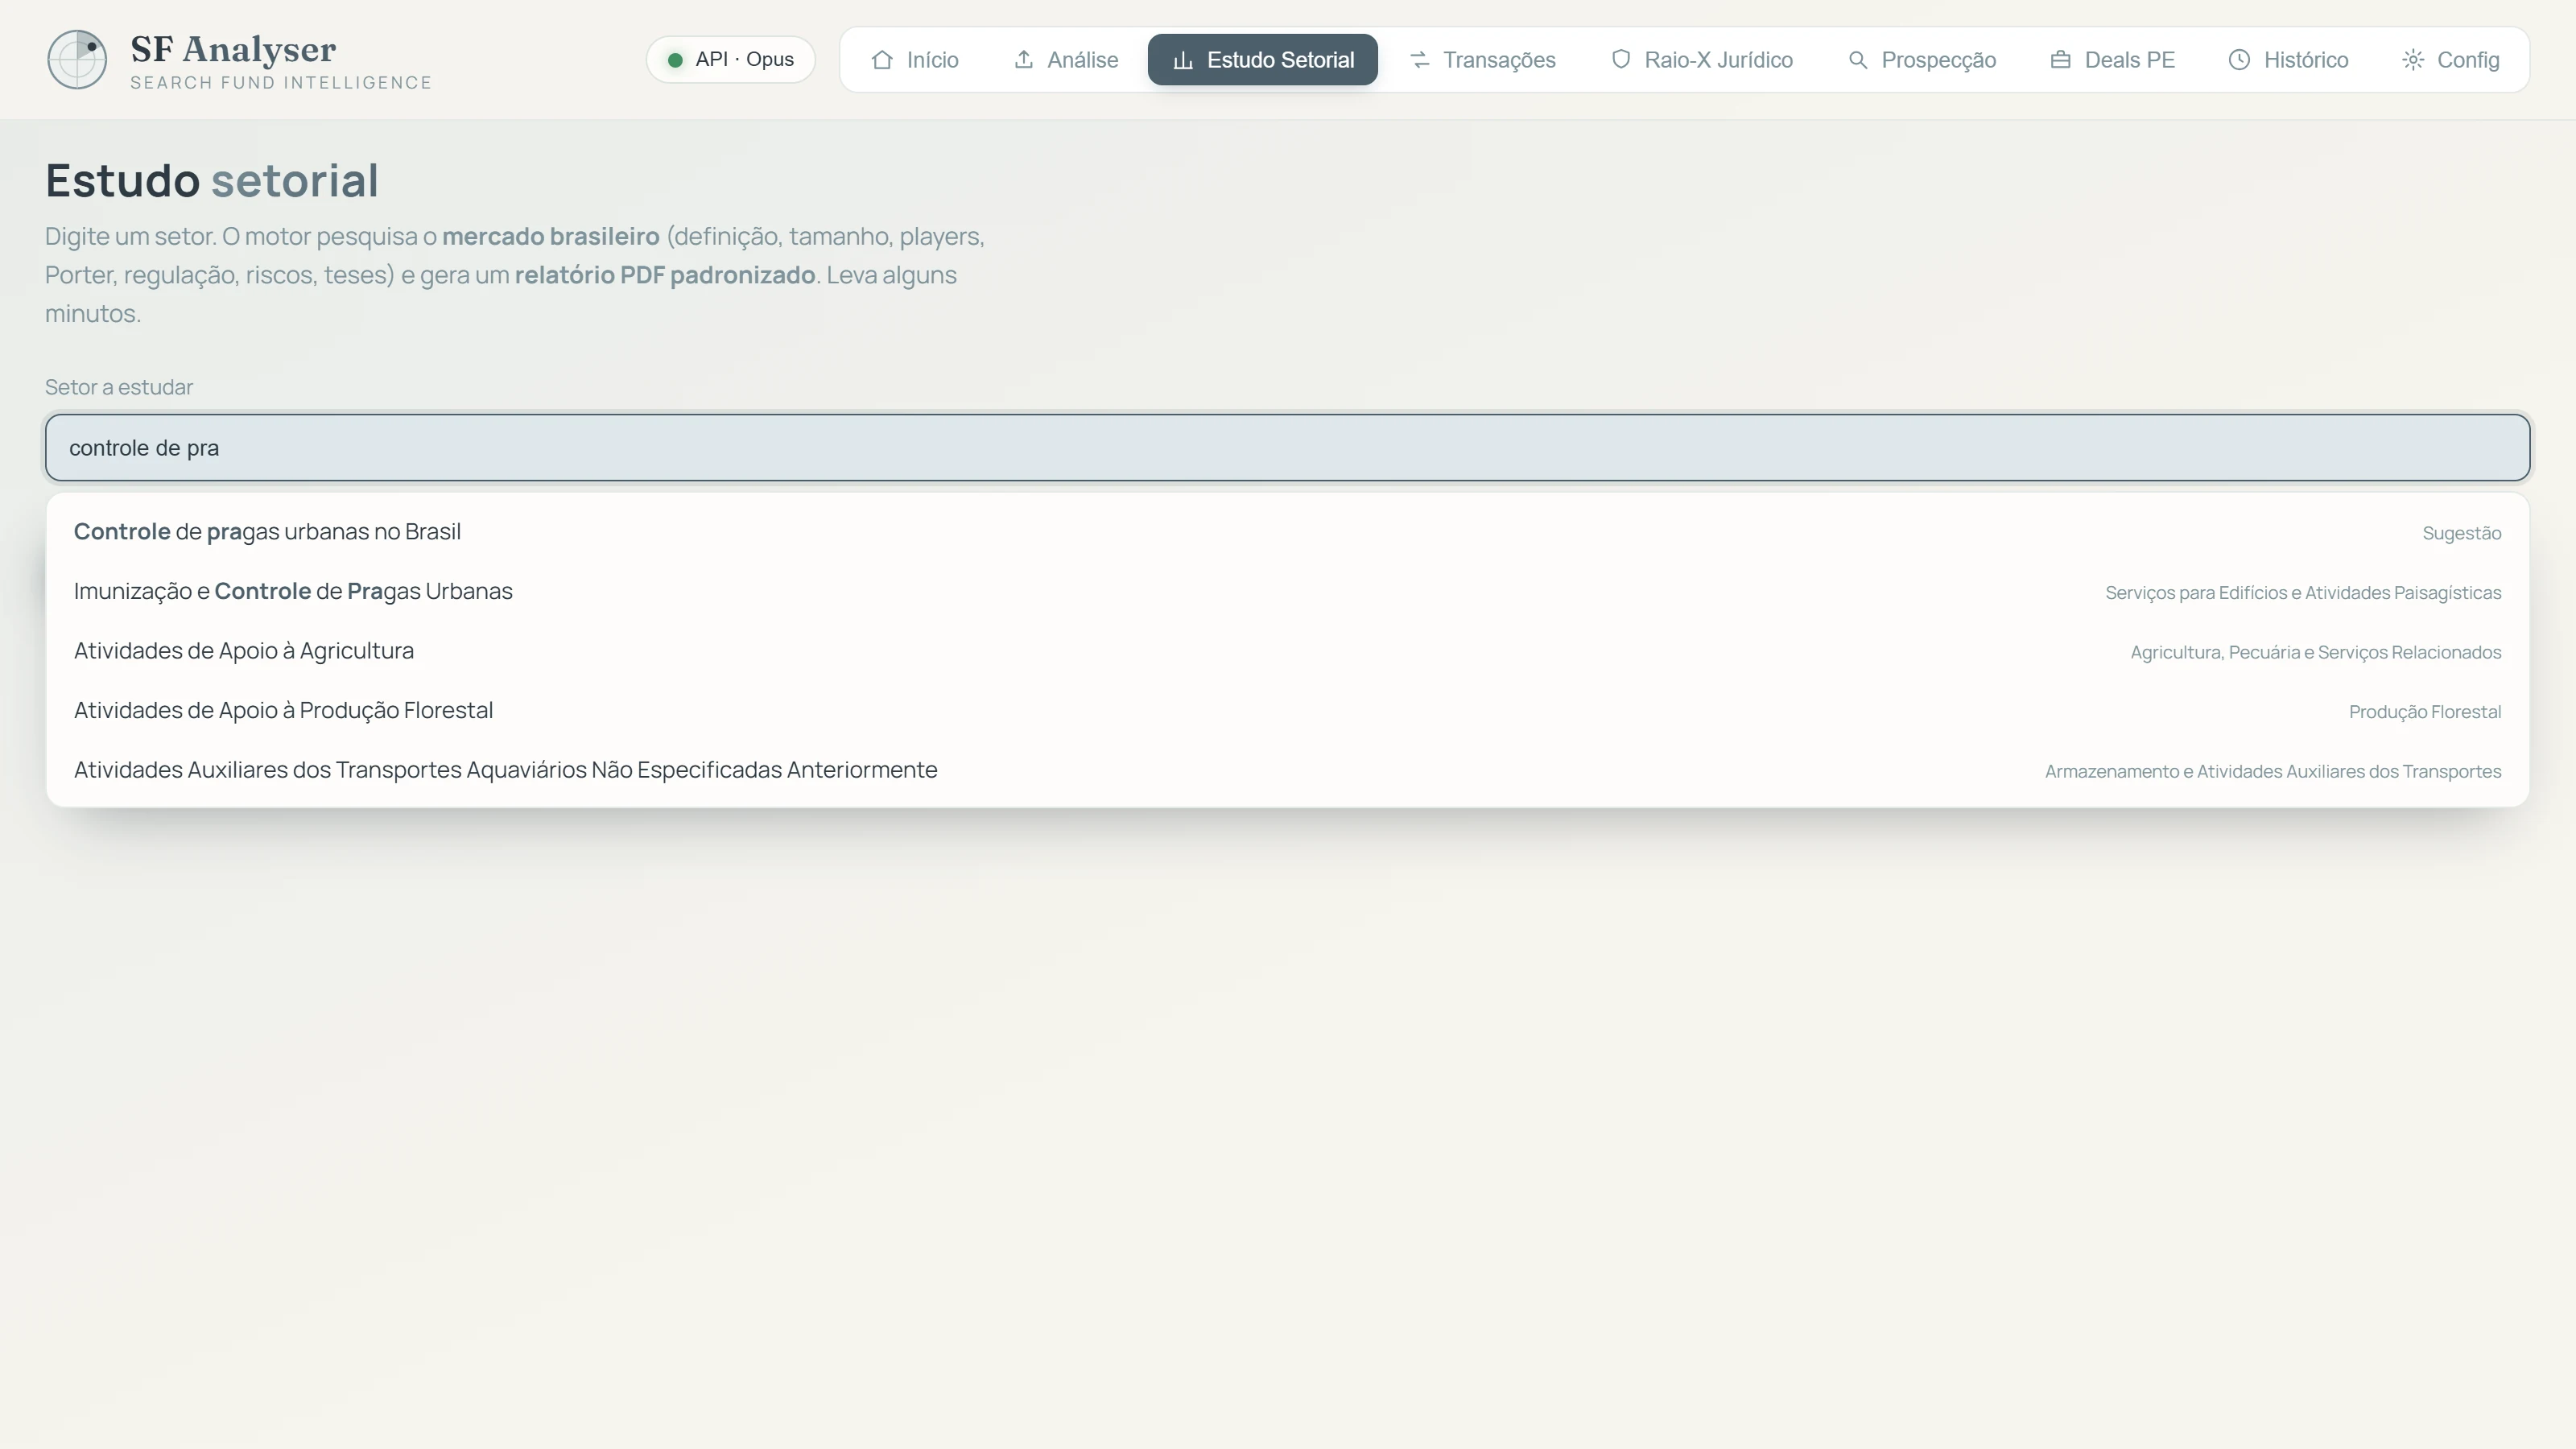2576x1449 pixels.
Task: Select suggestion Controle de pragas urbanas no Brasil
Action: point(1287,532)
